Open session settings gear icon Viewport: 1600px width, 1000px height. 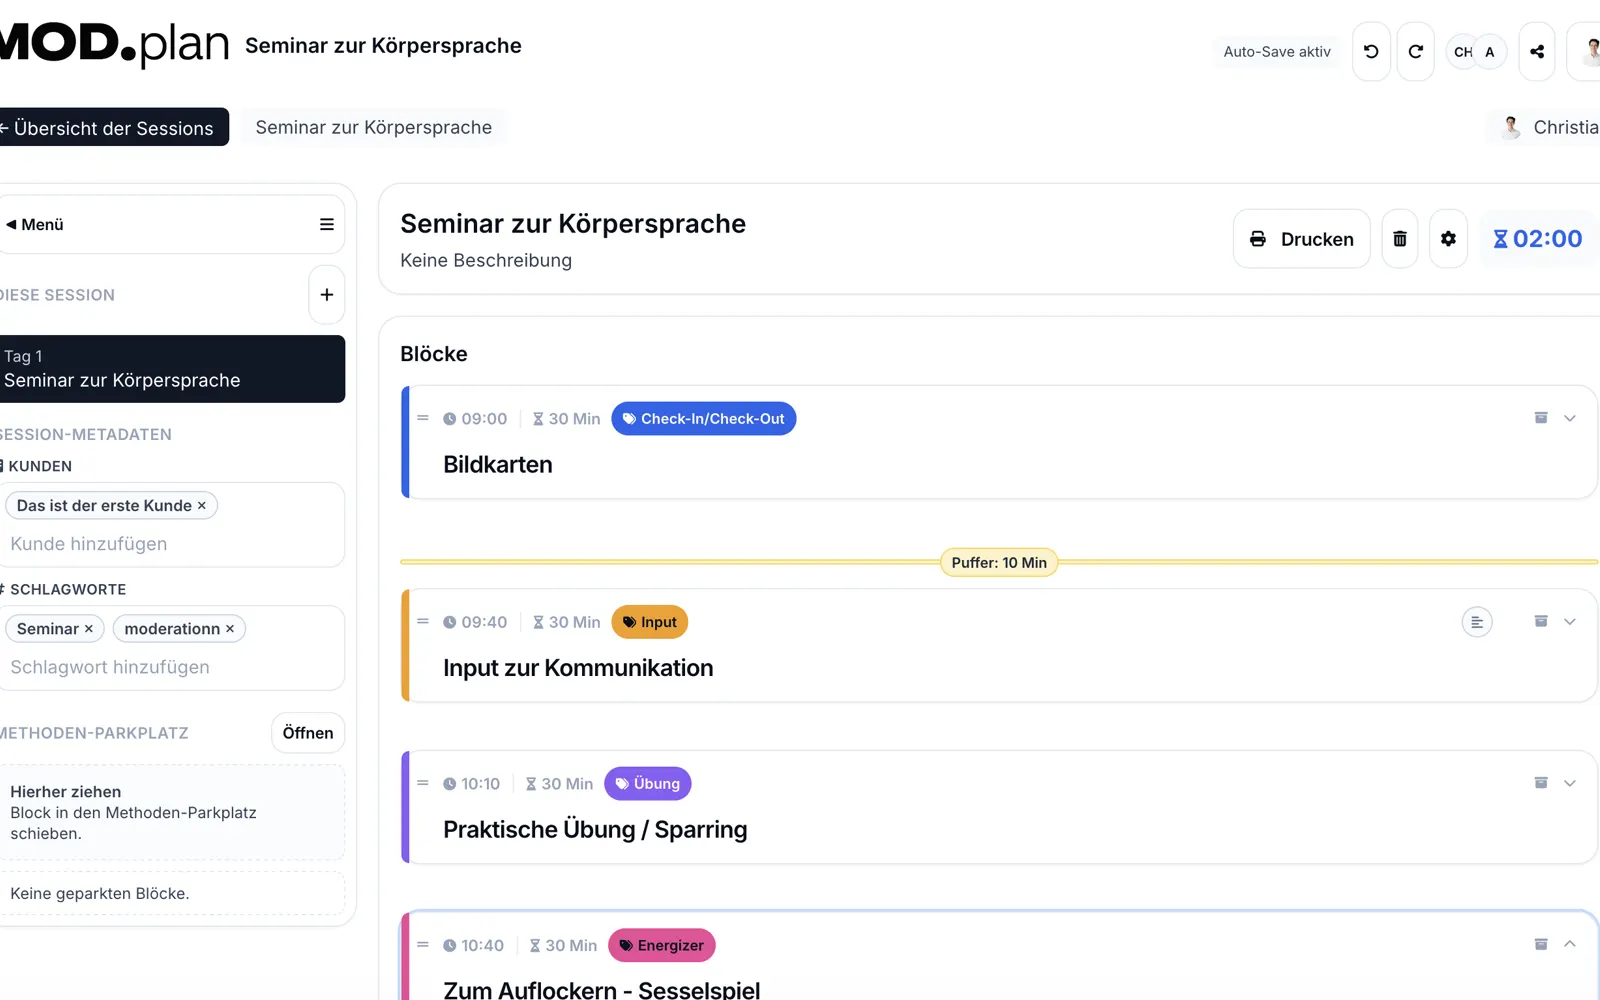tap(1448, 239)
